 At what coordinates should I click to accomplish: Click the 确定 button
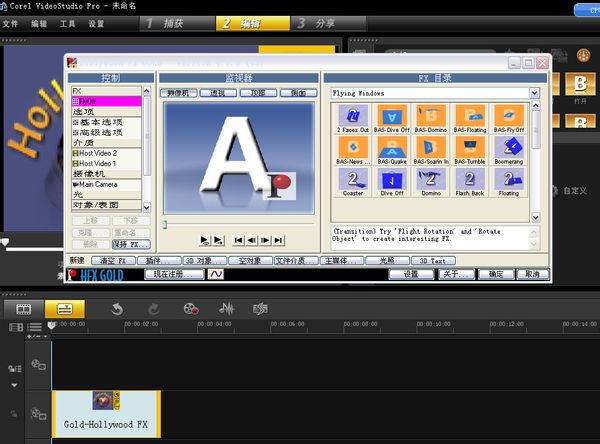(496, 274)
